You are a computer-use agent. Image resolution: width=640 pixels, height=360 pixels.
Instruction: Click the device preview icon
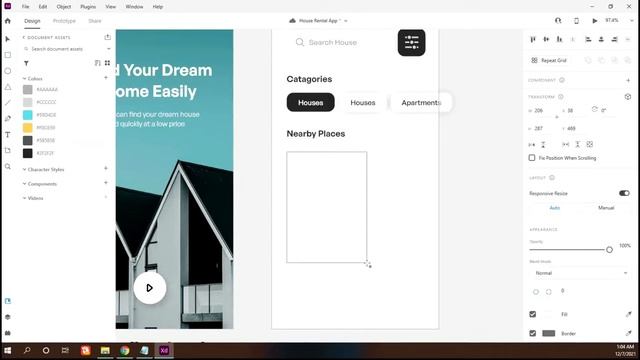576,21
